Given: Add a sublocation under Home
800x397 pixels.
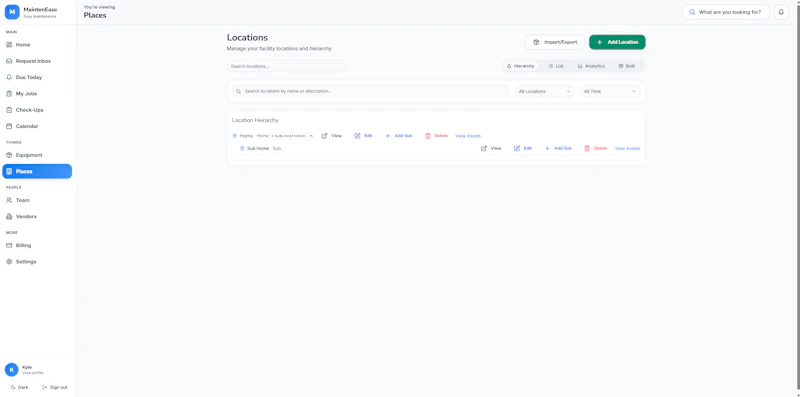Looking at the screenshot, I should [x=398, y=136].
